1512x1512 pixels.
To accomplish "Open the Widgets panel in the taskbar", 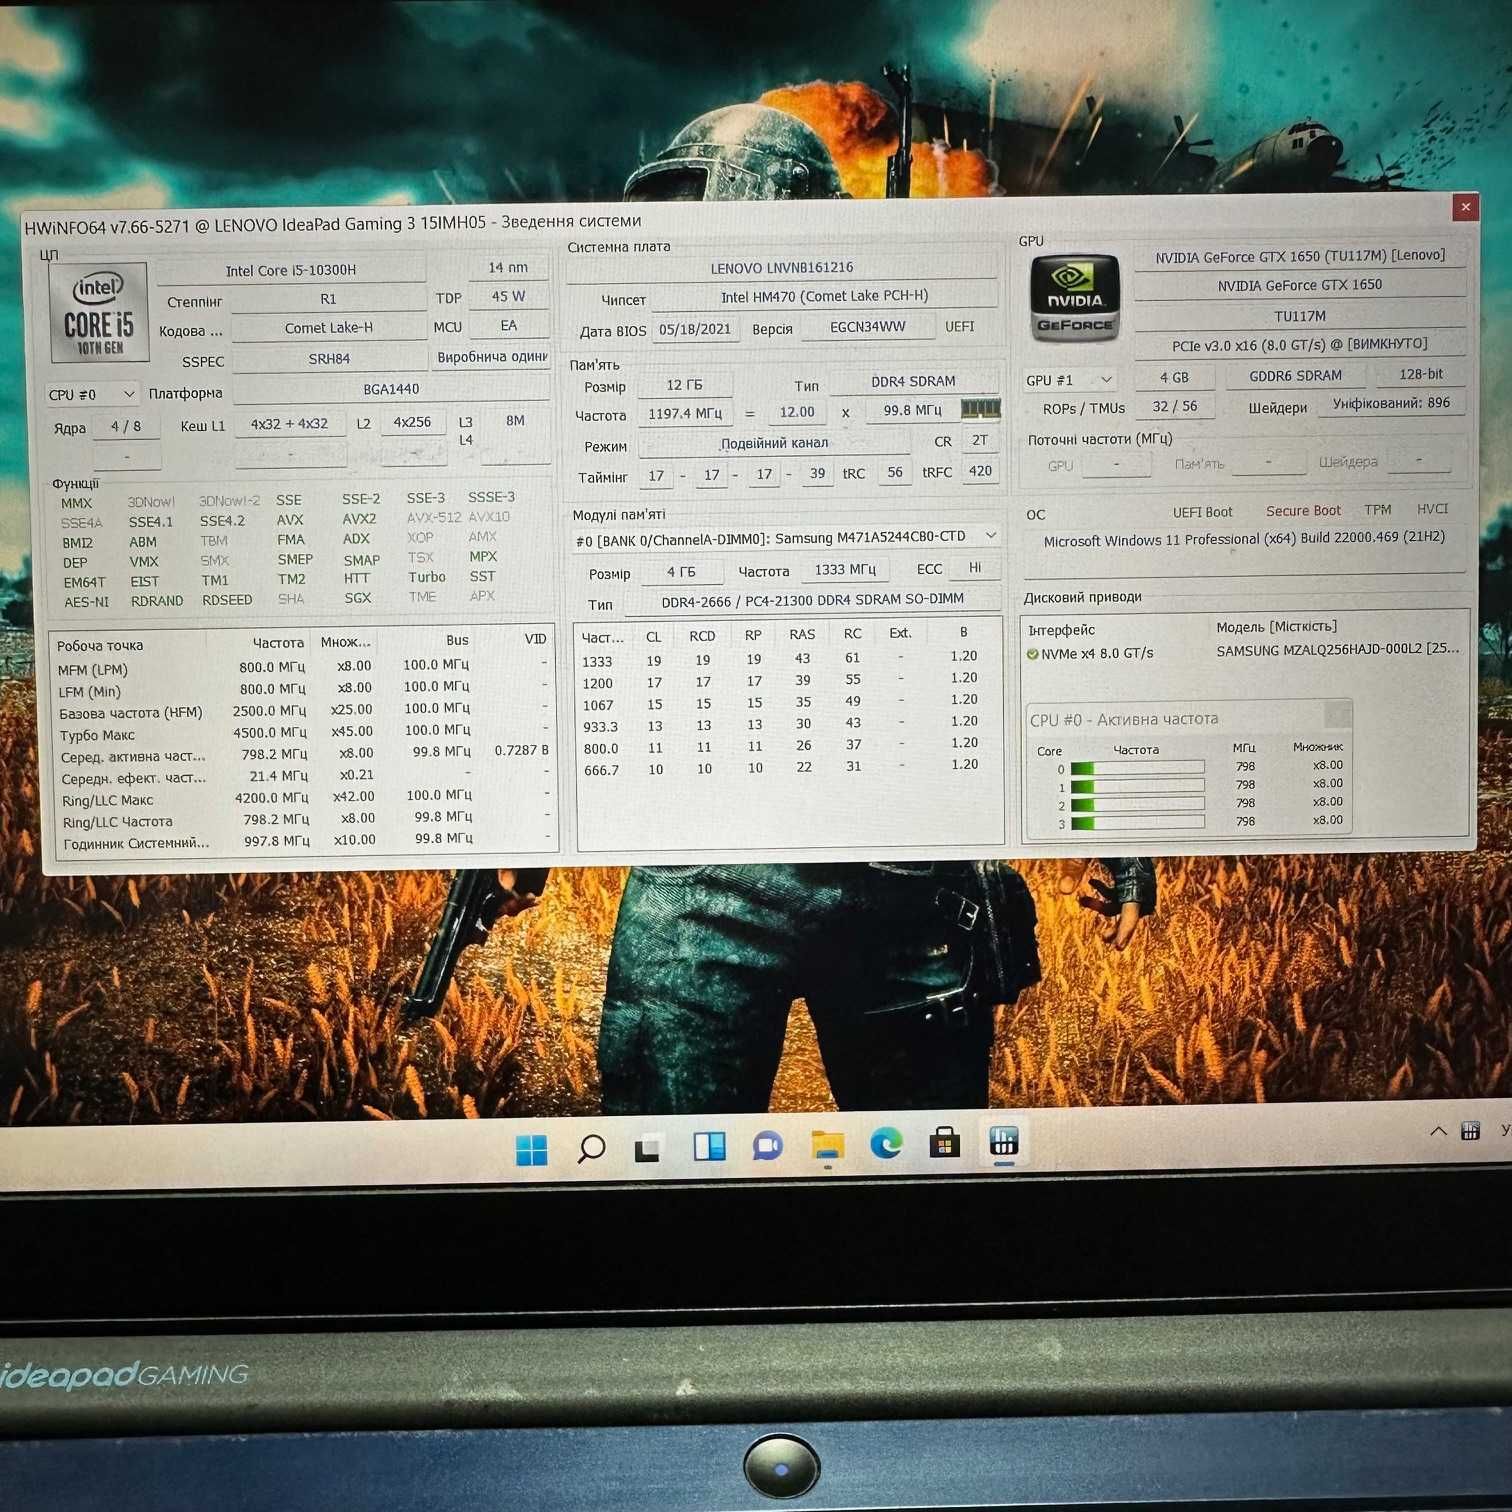I will (709, 1147).
